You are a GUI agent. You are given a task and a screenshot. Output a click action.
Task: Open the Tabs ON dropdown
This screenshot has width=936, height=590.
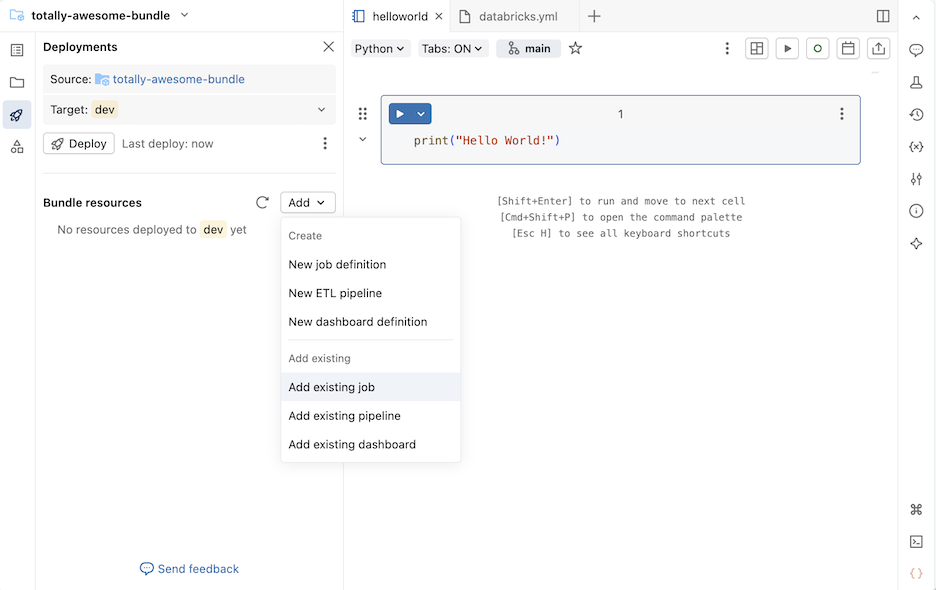[x=452, y=47]
